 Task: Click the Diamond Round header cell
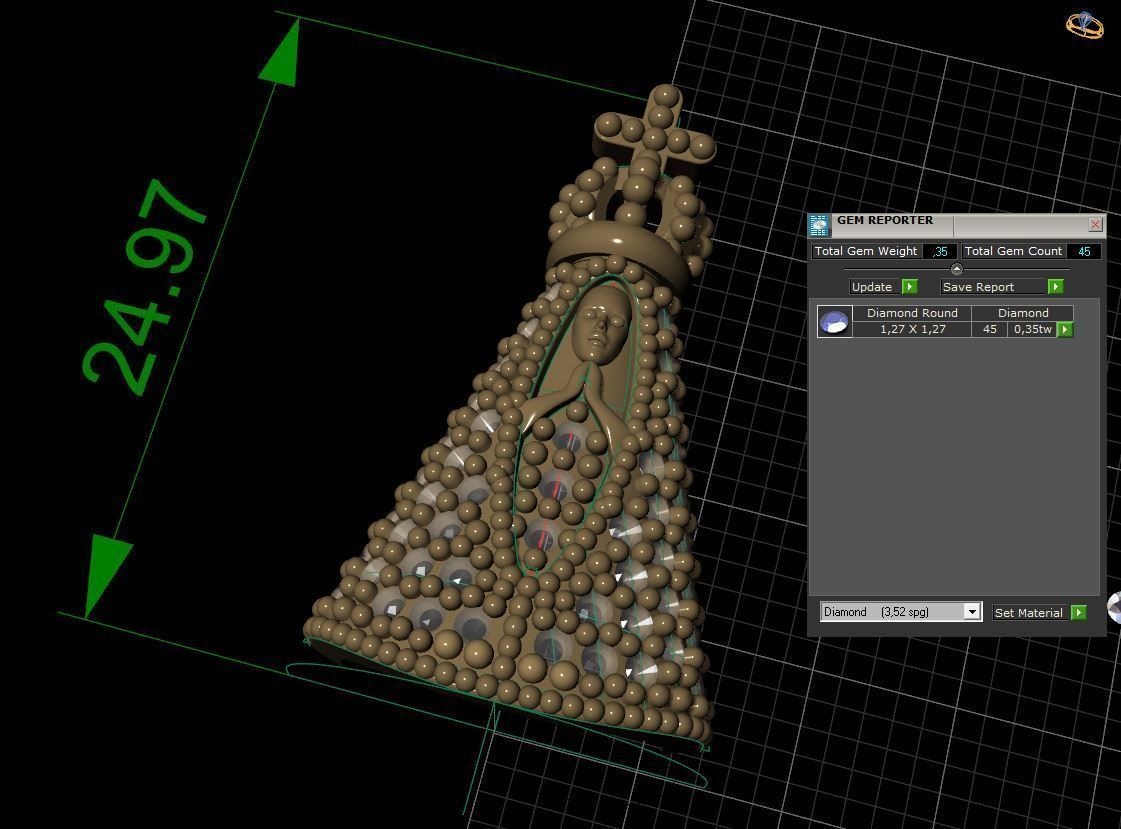pyautogui.click(x=912, y=313)
